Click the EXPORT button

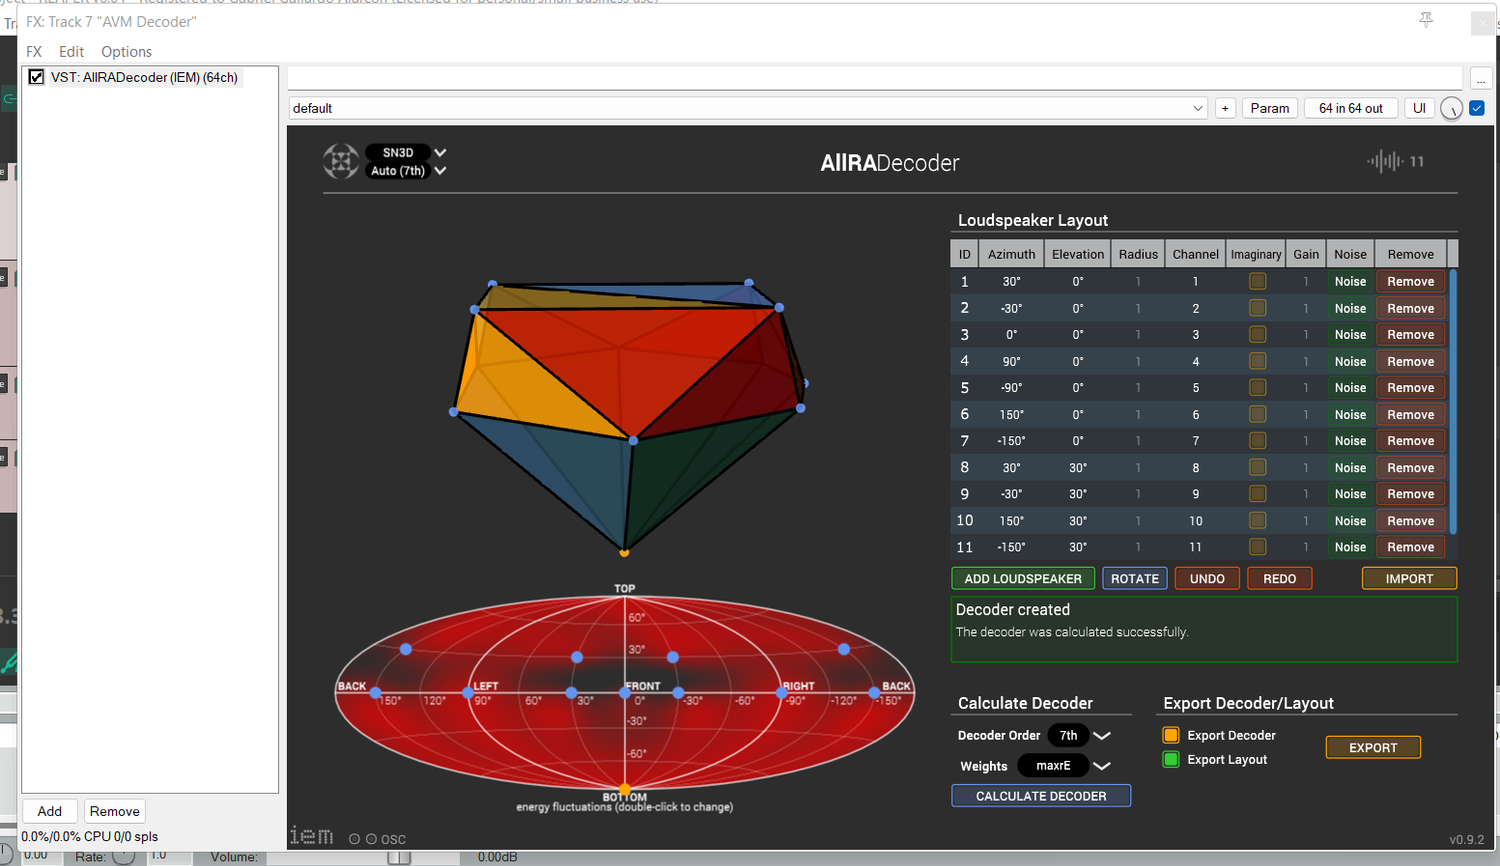1373,748
